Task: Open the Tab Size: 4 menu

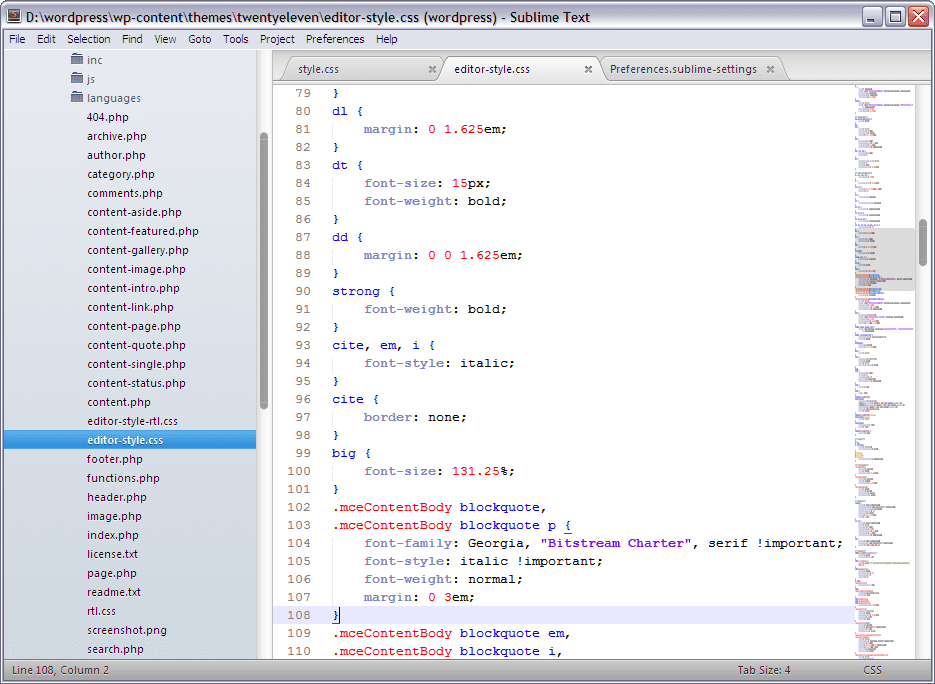Action: point(764,669)
